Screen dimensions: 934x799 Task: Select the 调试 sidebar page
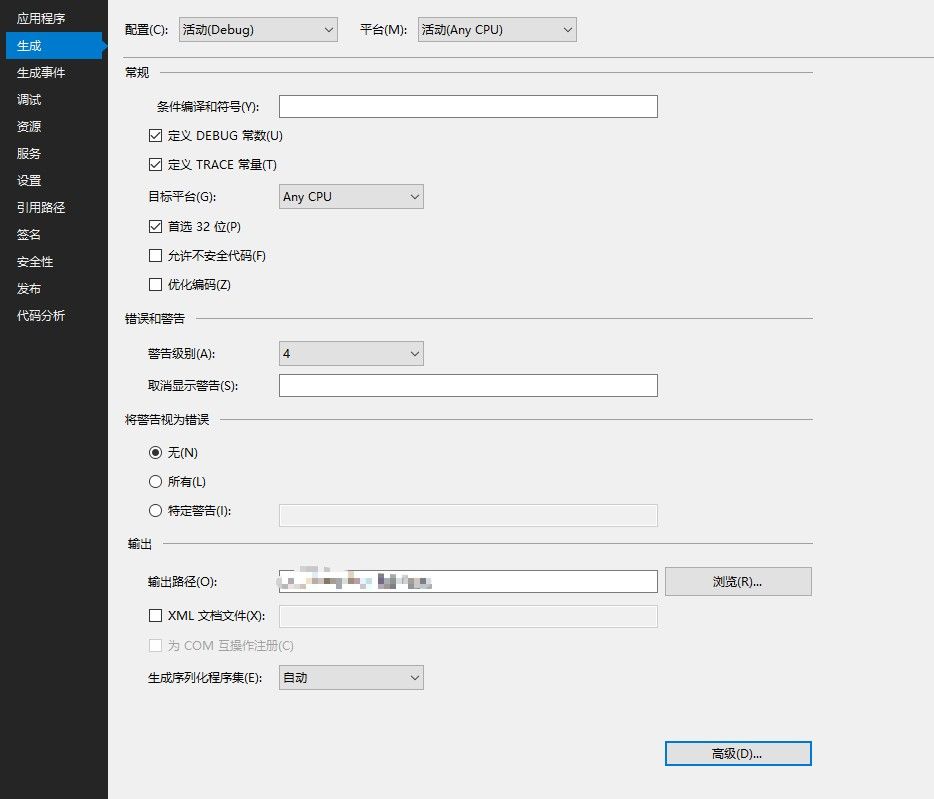[x=28, y=99]
